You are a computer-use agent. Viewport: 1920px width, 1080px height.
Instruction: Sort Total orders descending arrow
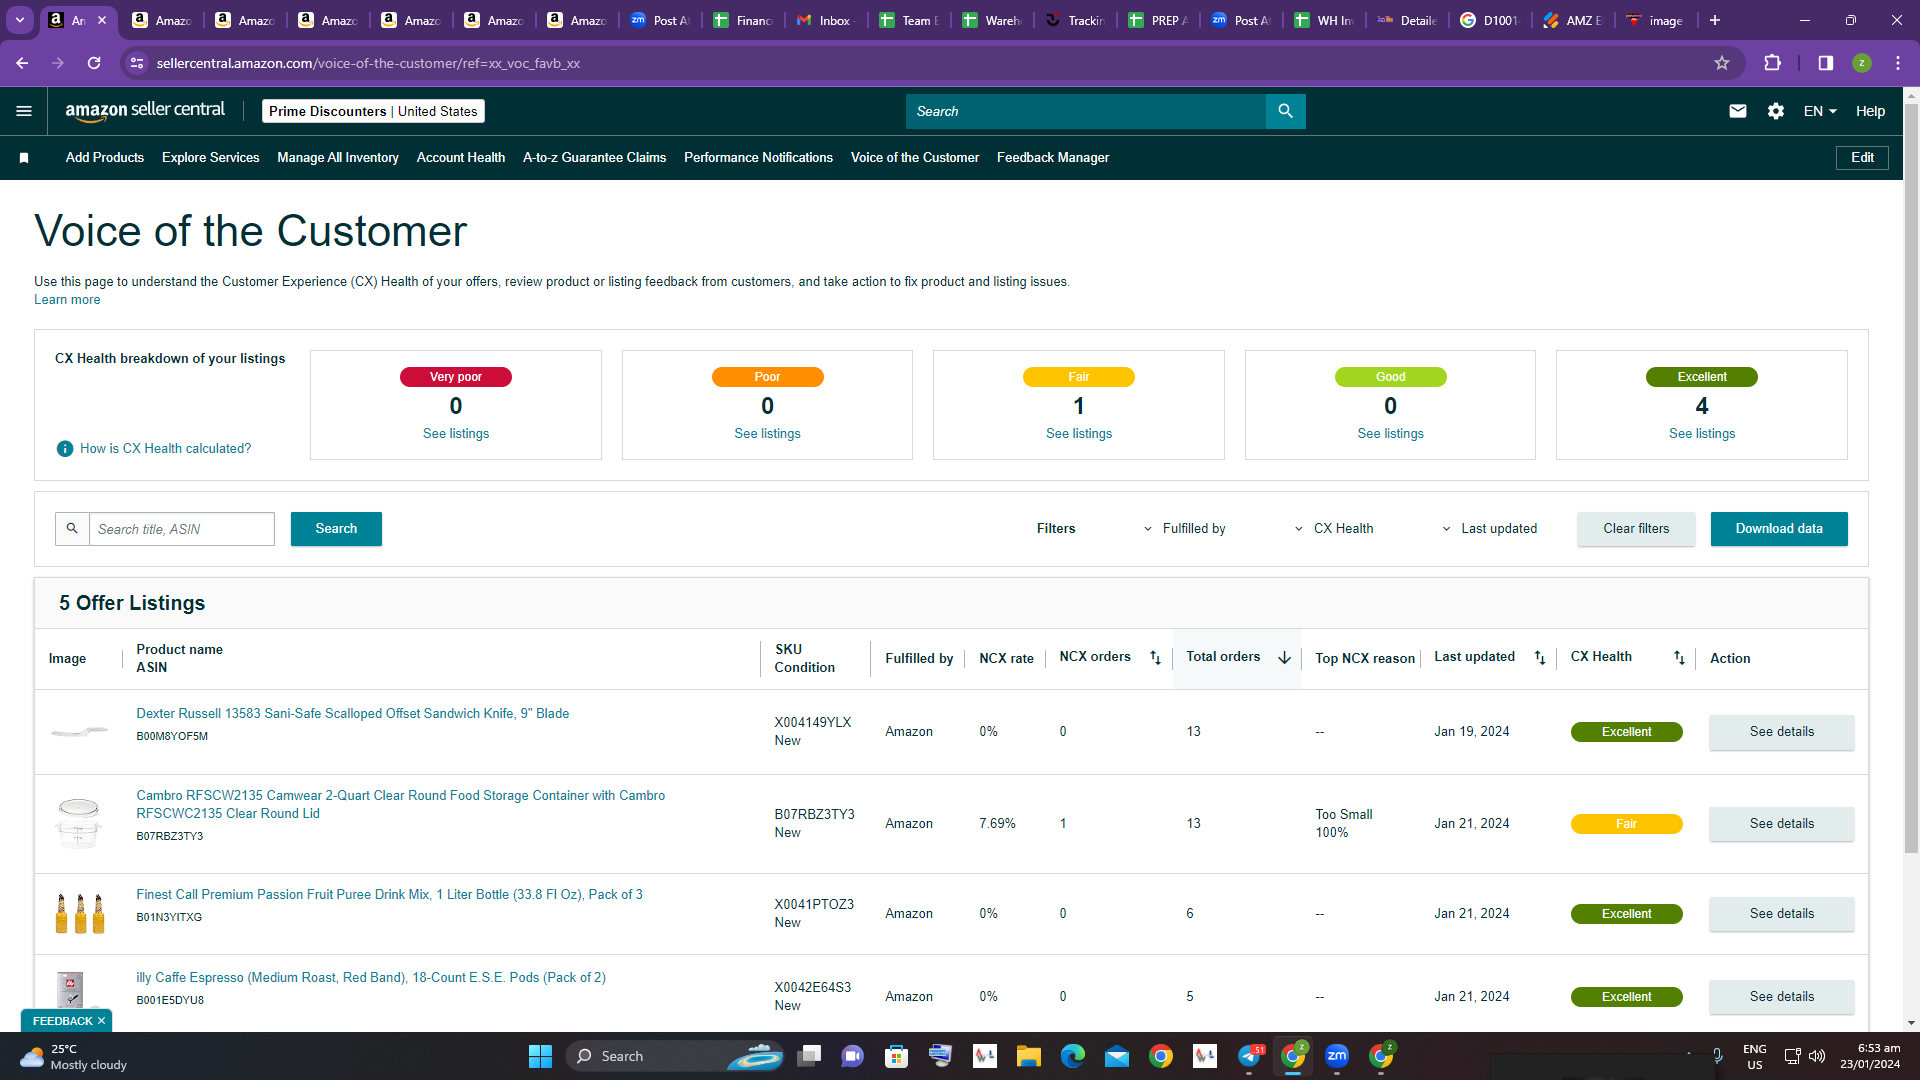[x=1284, y=658]
